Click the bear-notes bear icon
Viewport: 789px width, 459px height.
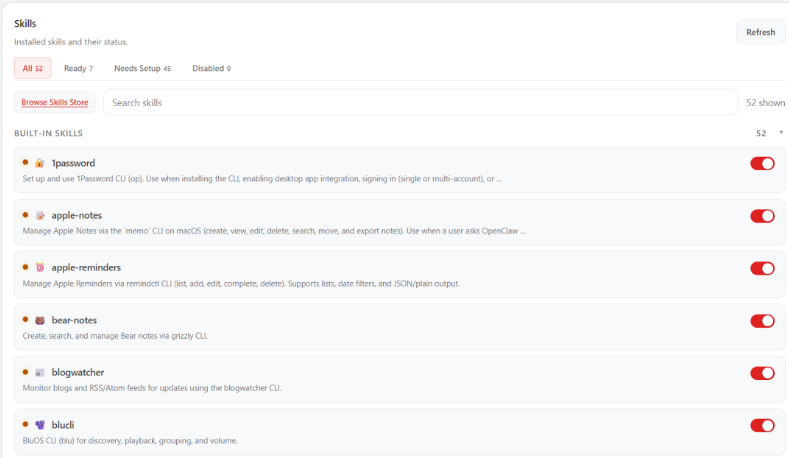[40, 320]
